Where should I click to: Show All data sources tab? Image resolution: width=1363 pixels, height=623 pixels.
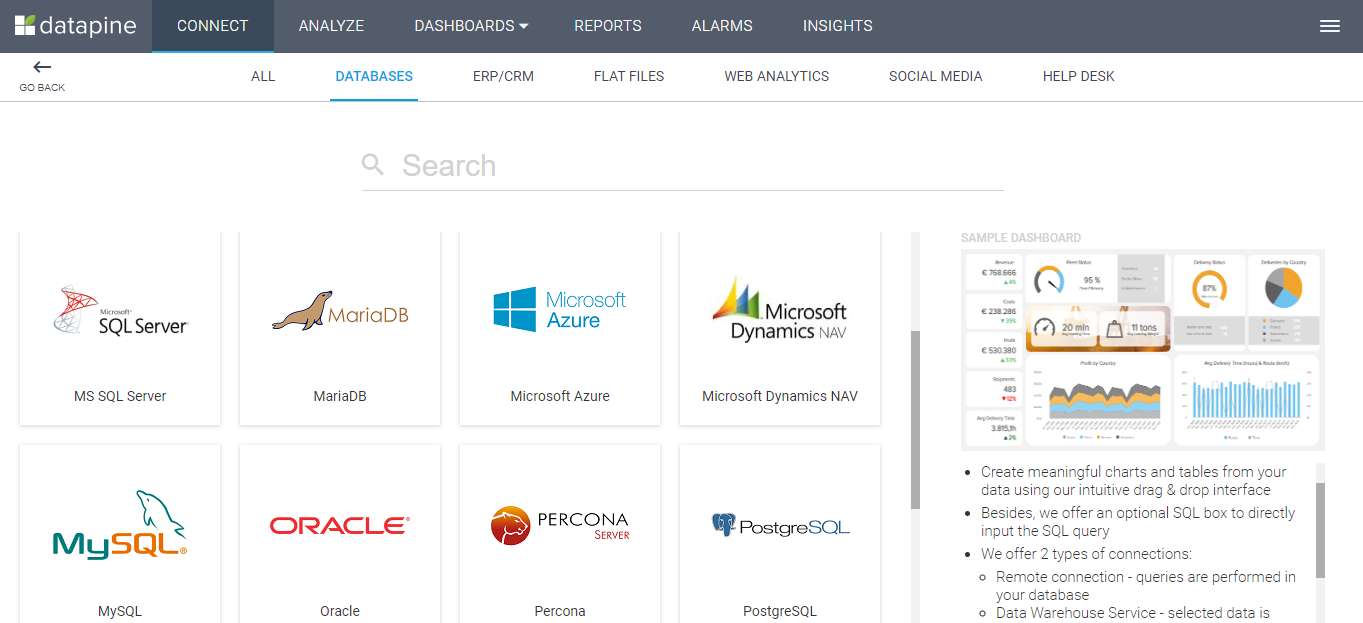(x=263, y=76)
